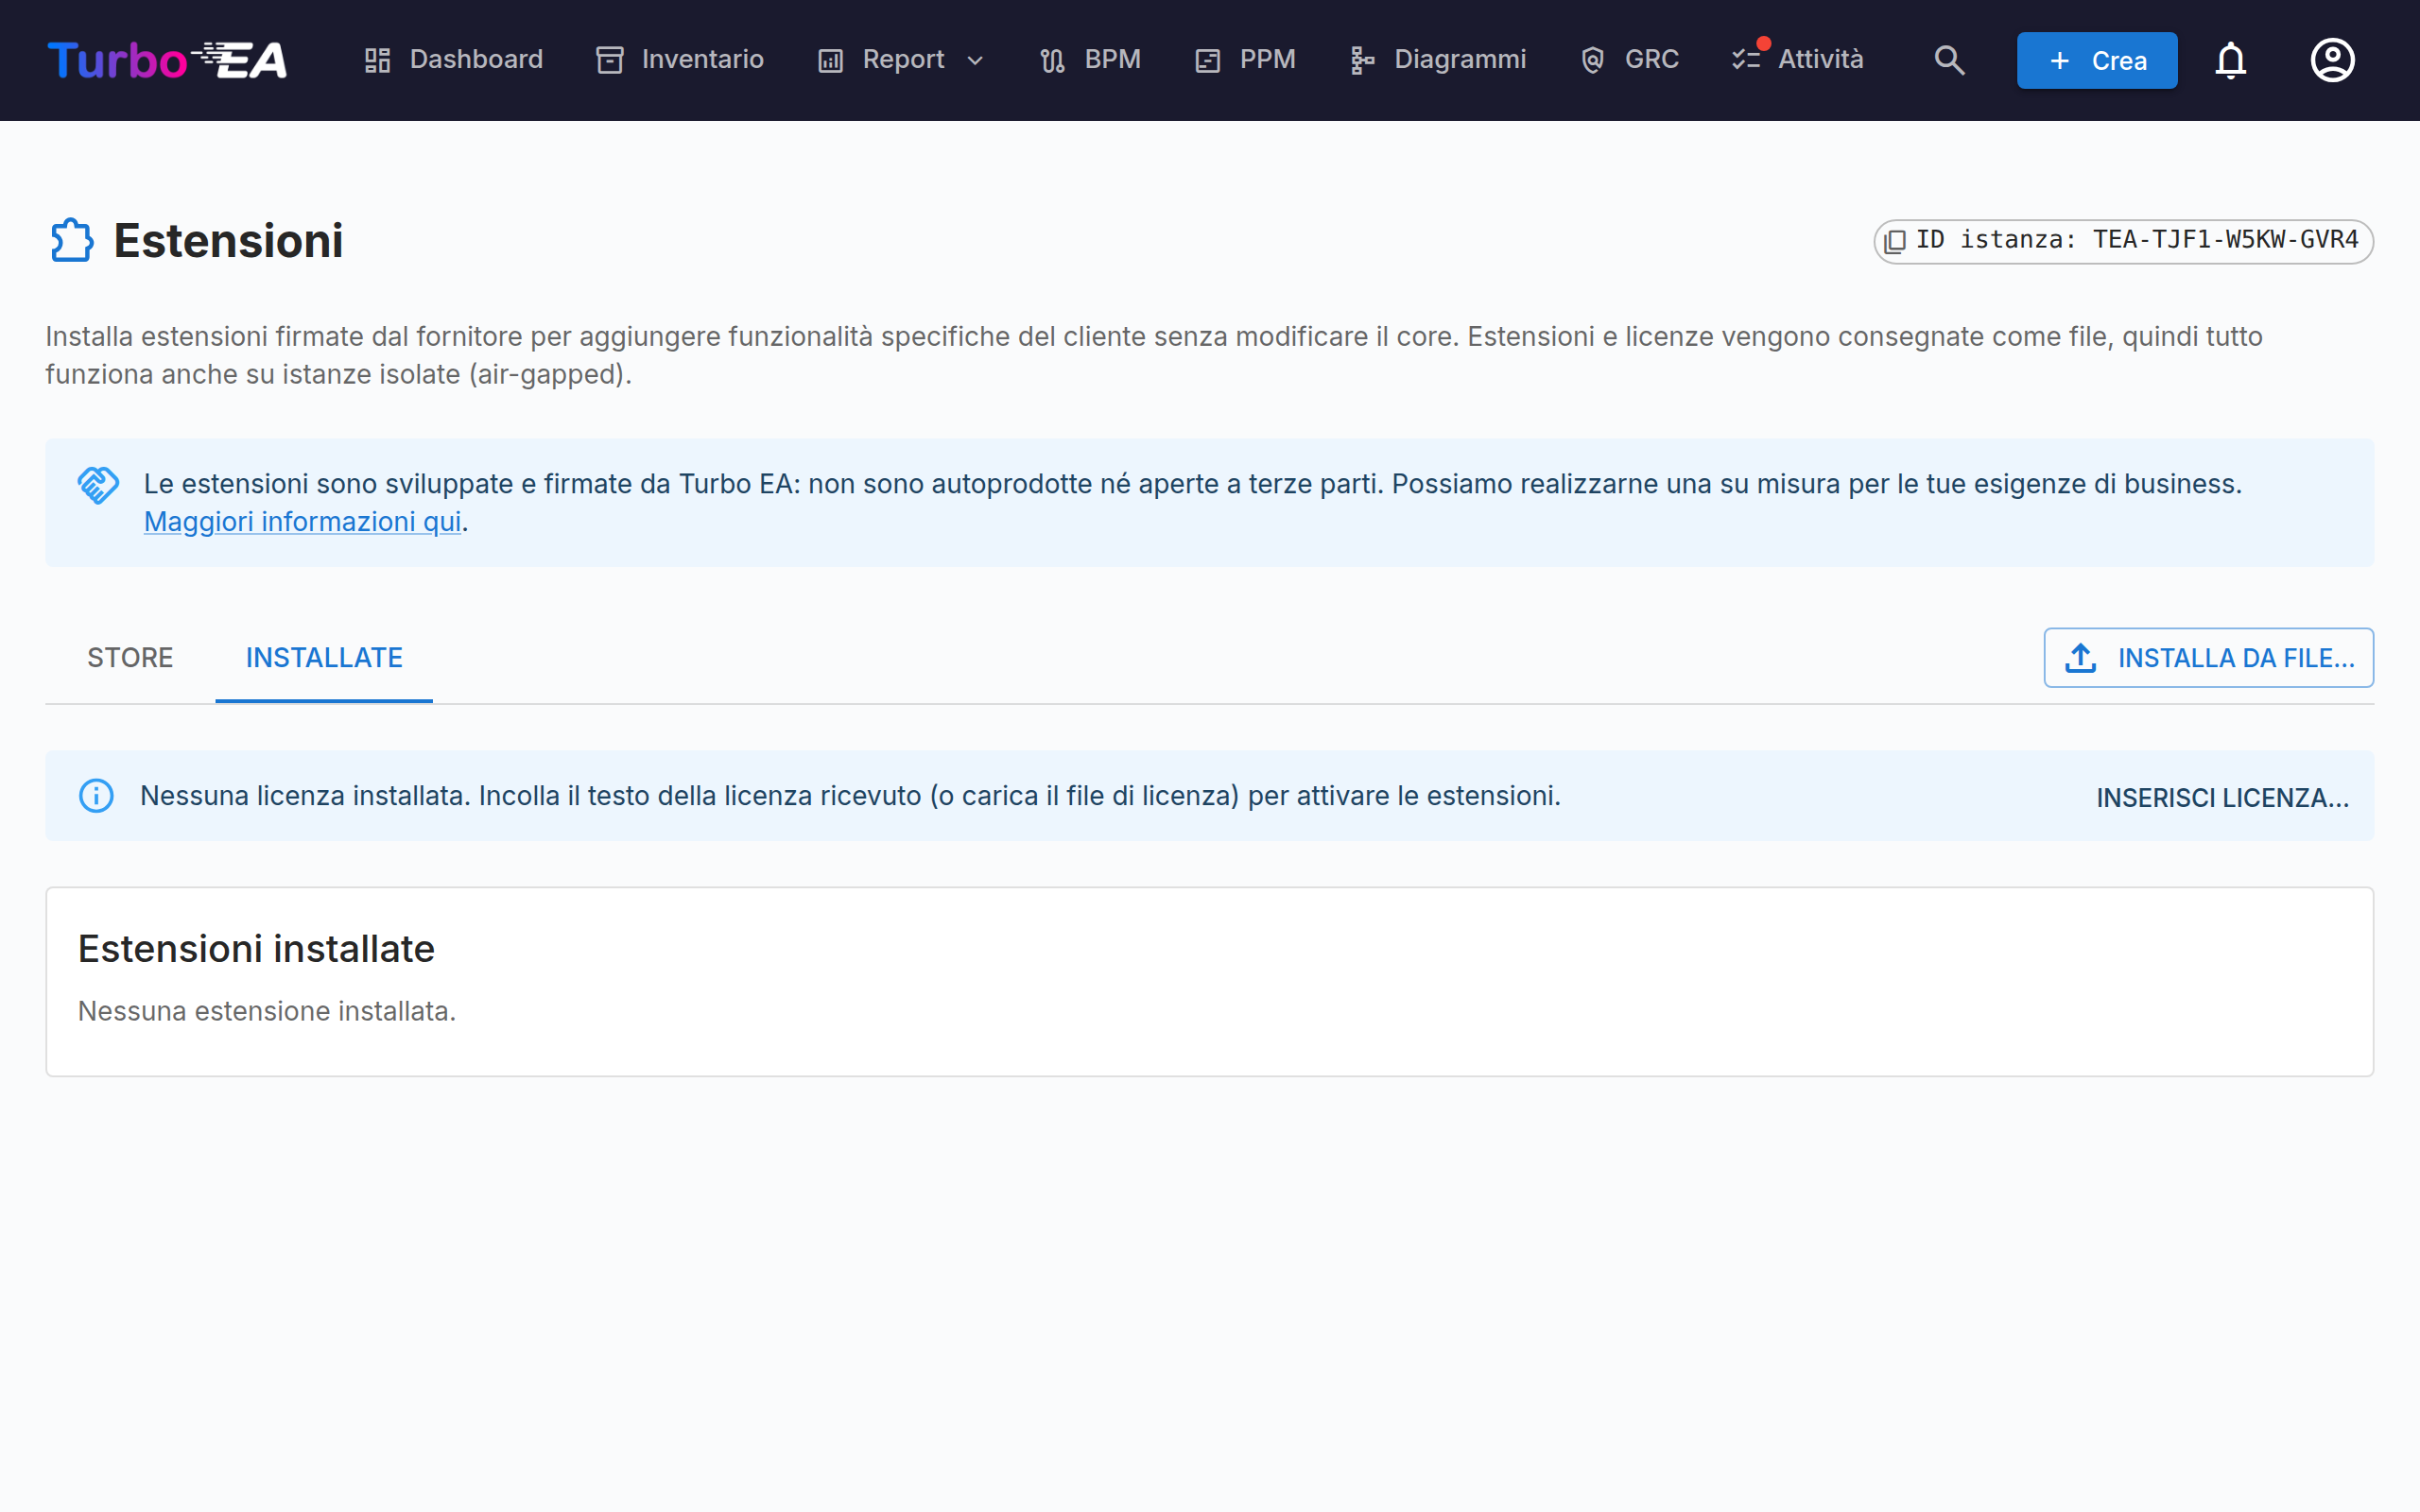This screenshot has width=2420, height=1512.
Task: Click the search magnifier icon
Action: pyautogui.click(x=1949, y=60)
